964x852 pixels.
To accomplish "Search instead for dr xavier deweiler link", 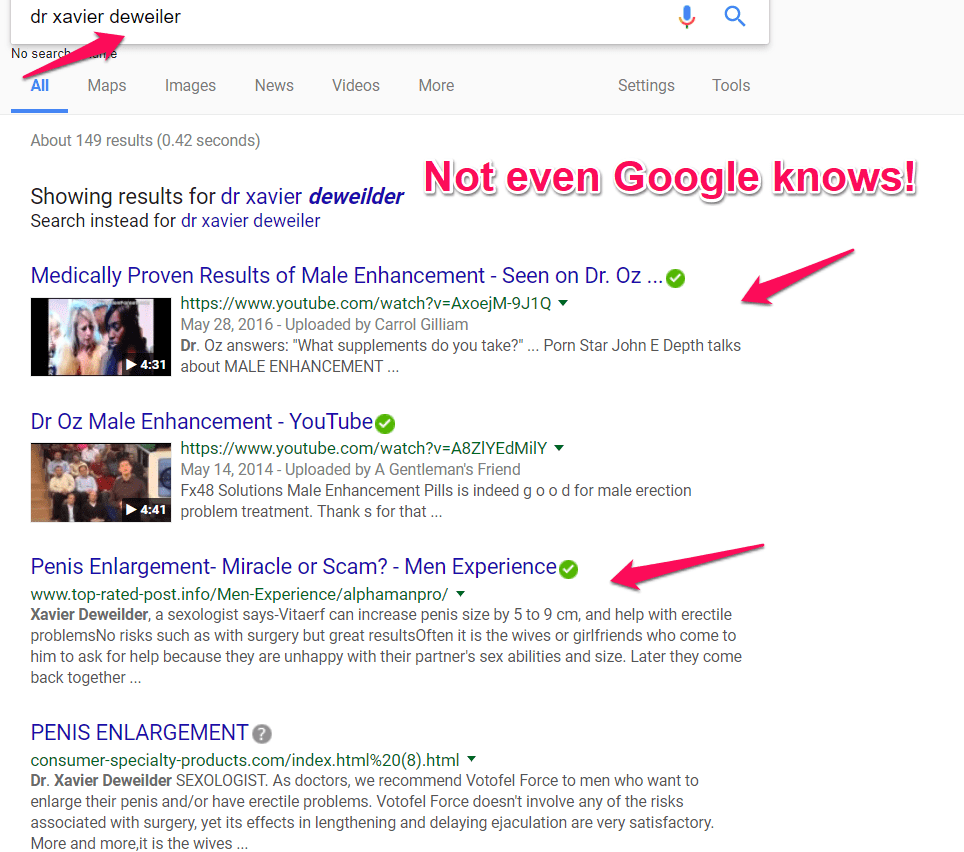I will tap(250, 221).
